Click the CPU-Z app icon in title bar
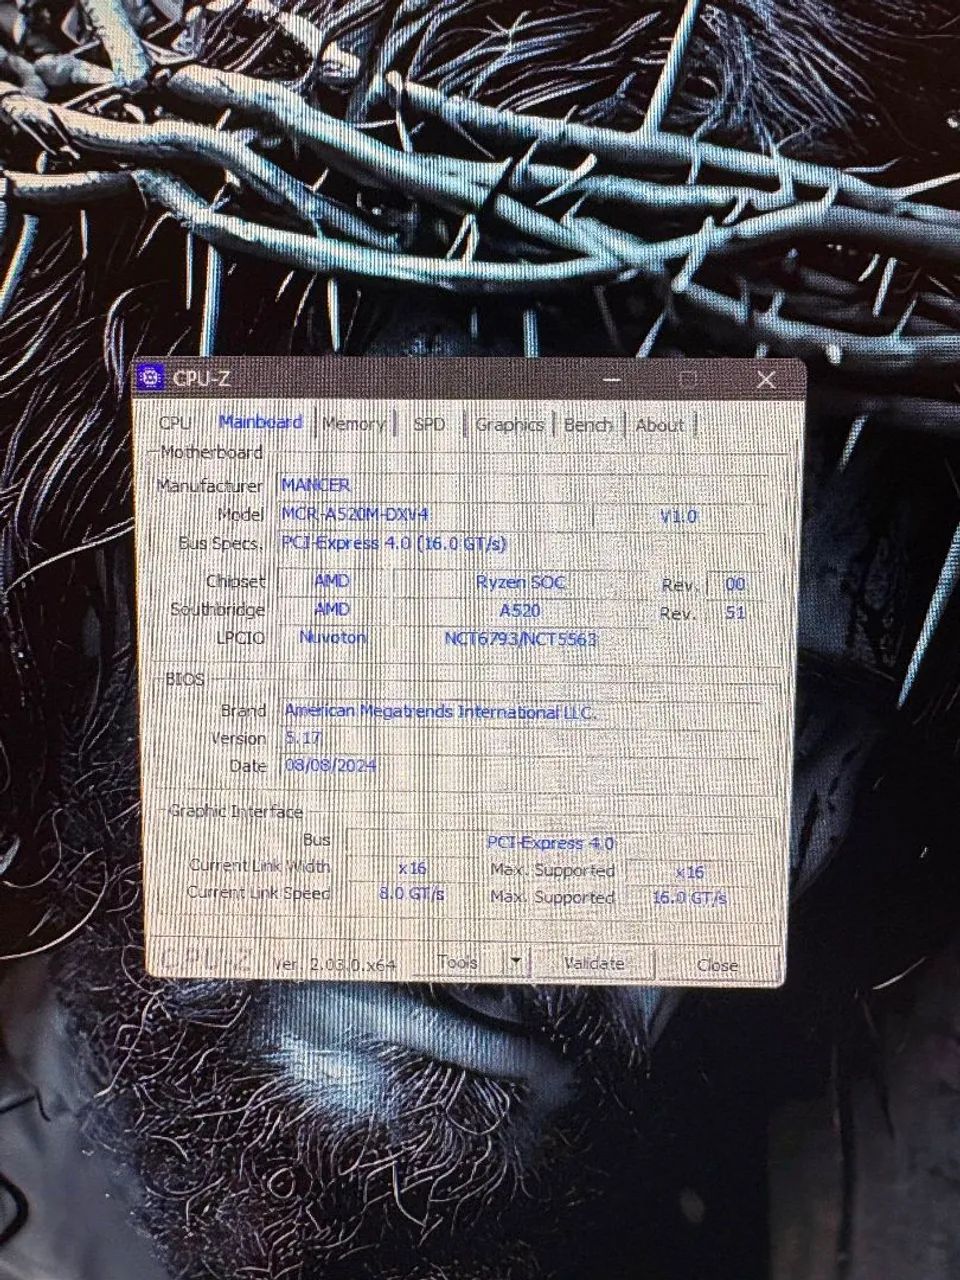Screen dimensions: 960x1280 click(x=151, y=378)
